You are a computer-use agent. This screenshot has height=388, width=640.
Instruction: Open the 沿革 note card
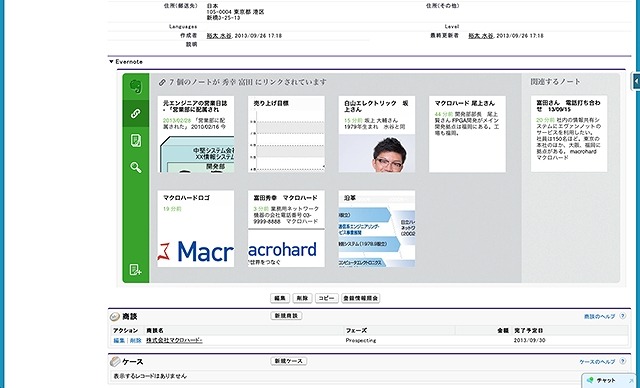[x=377, y=229]
